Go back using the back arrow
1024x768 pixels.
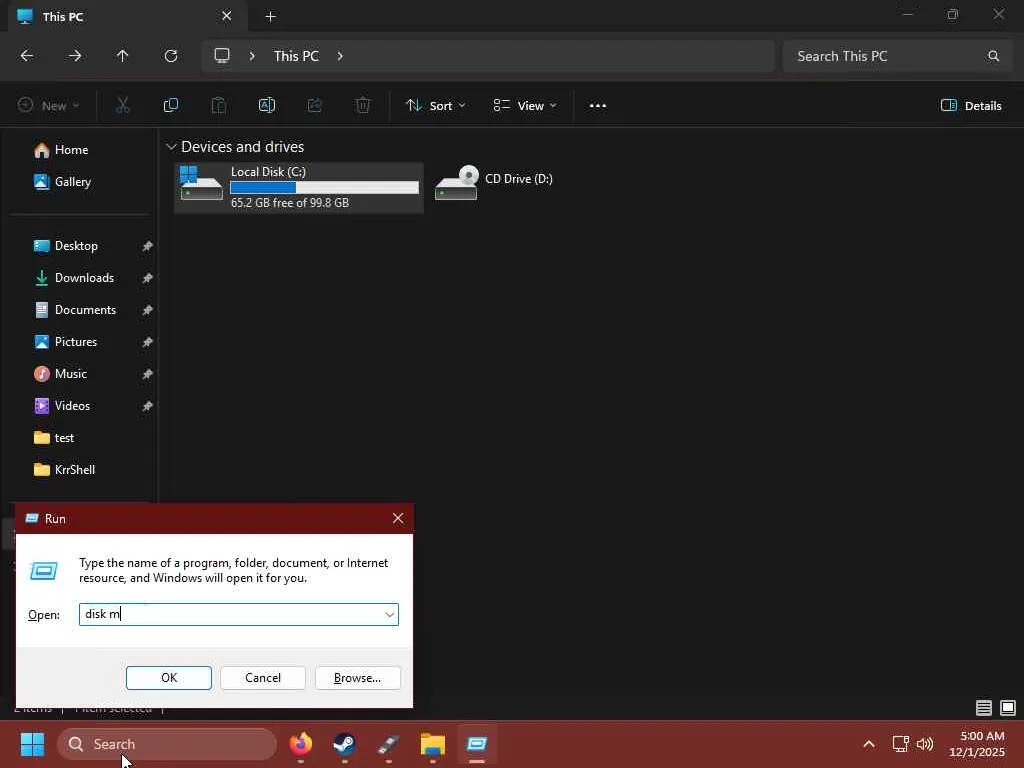[x=27, y=56]
